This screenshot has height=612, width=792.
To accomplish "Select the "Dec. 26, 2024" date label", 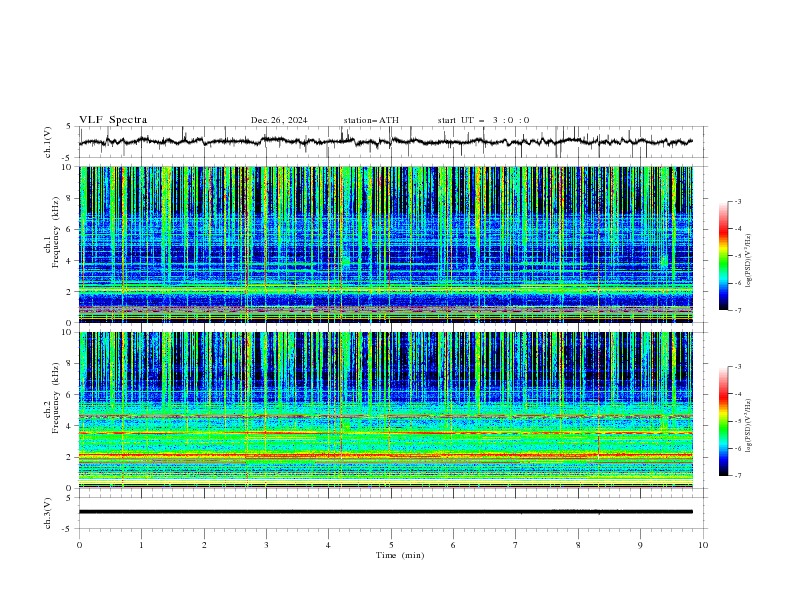I will click(x=279, y=120).
